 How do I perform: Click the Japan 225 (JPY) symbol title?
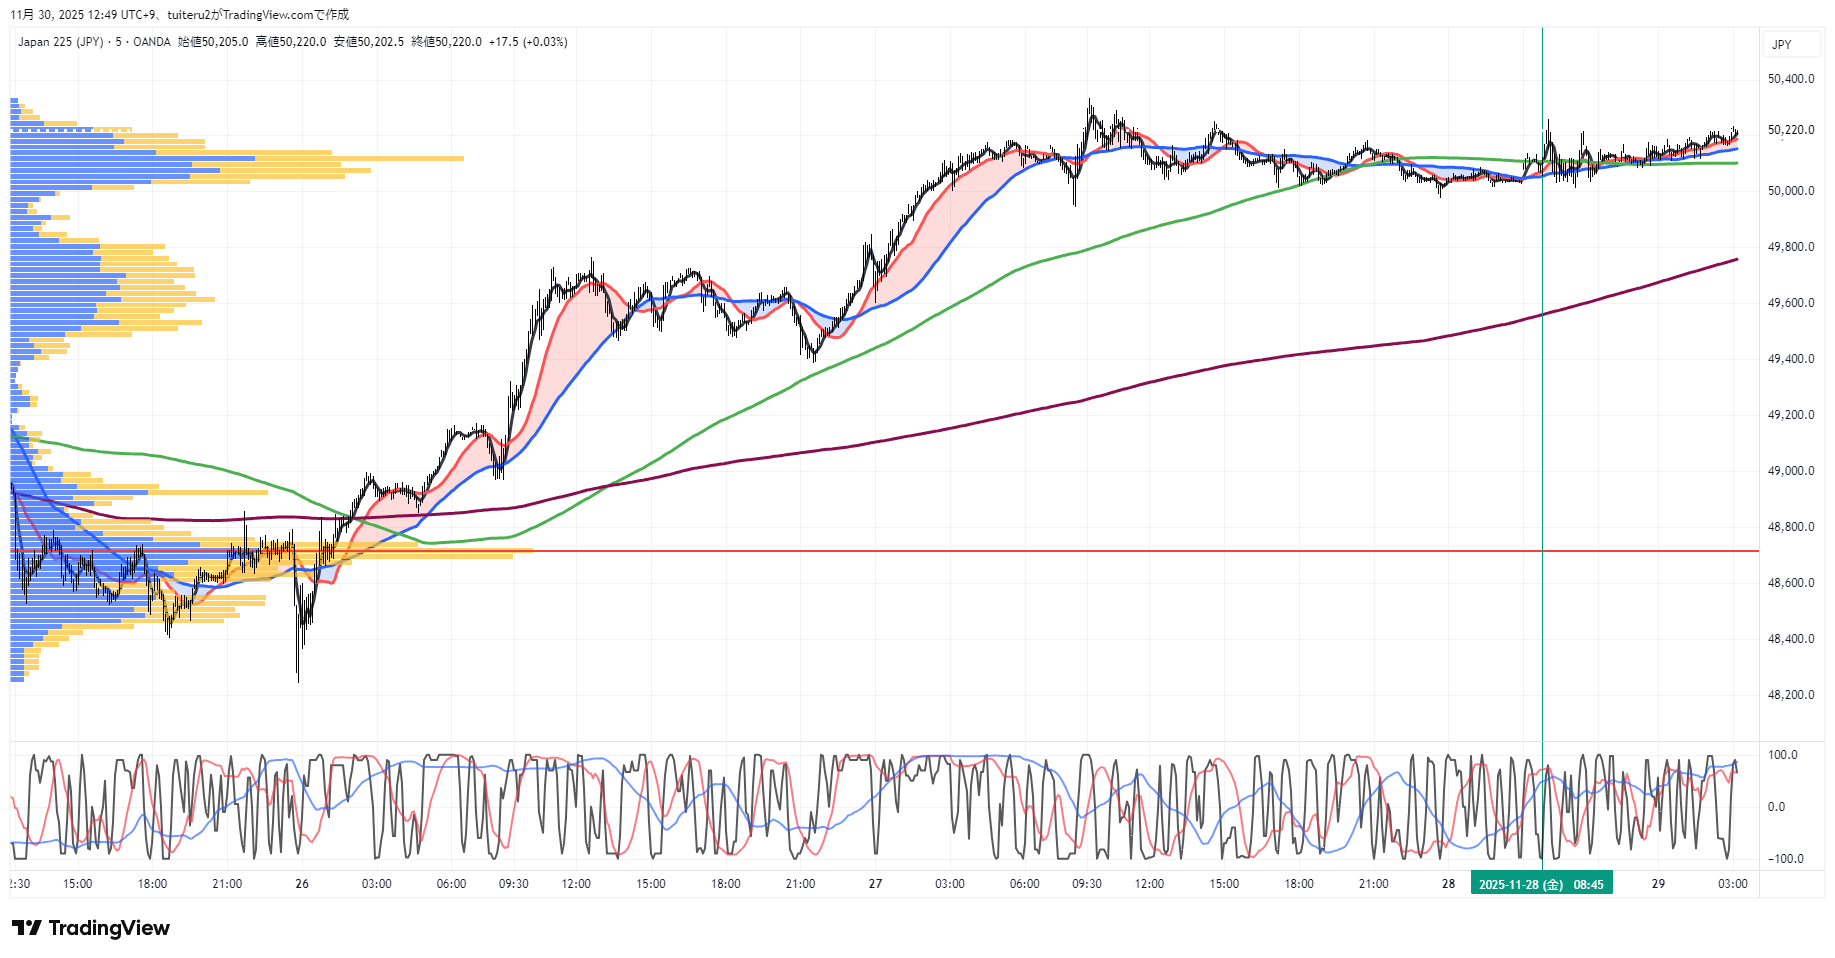(x=60, y=42)
